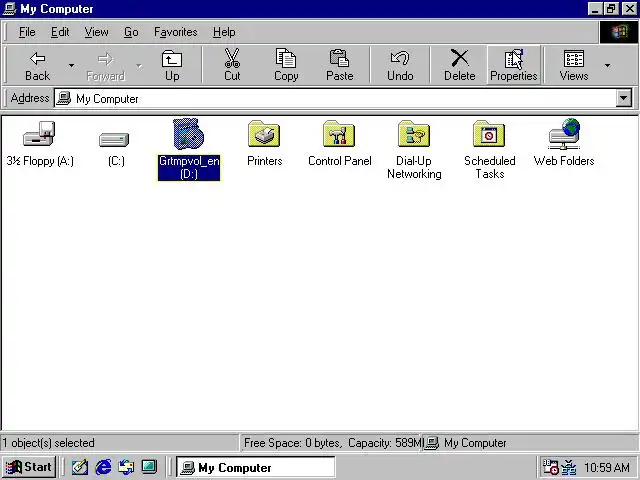This screenshot has width=640, height=480.
Task: Click the My Computer taskbar button
Action: pyautogui.click(x=256, y=467)
